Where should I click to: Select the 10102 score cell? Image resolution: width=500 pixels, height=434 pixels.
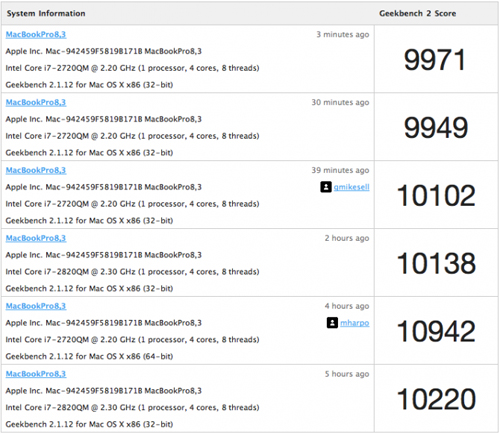click(x=436, y=195)
